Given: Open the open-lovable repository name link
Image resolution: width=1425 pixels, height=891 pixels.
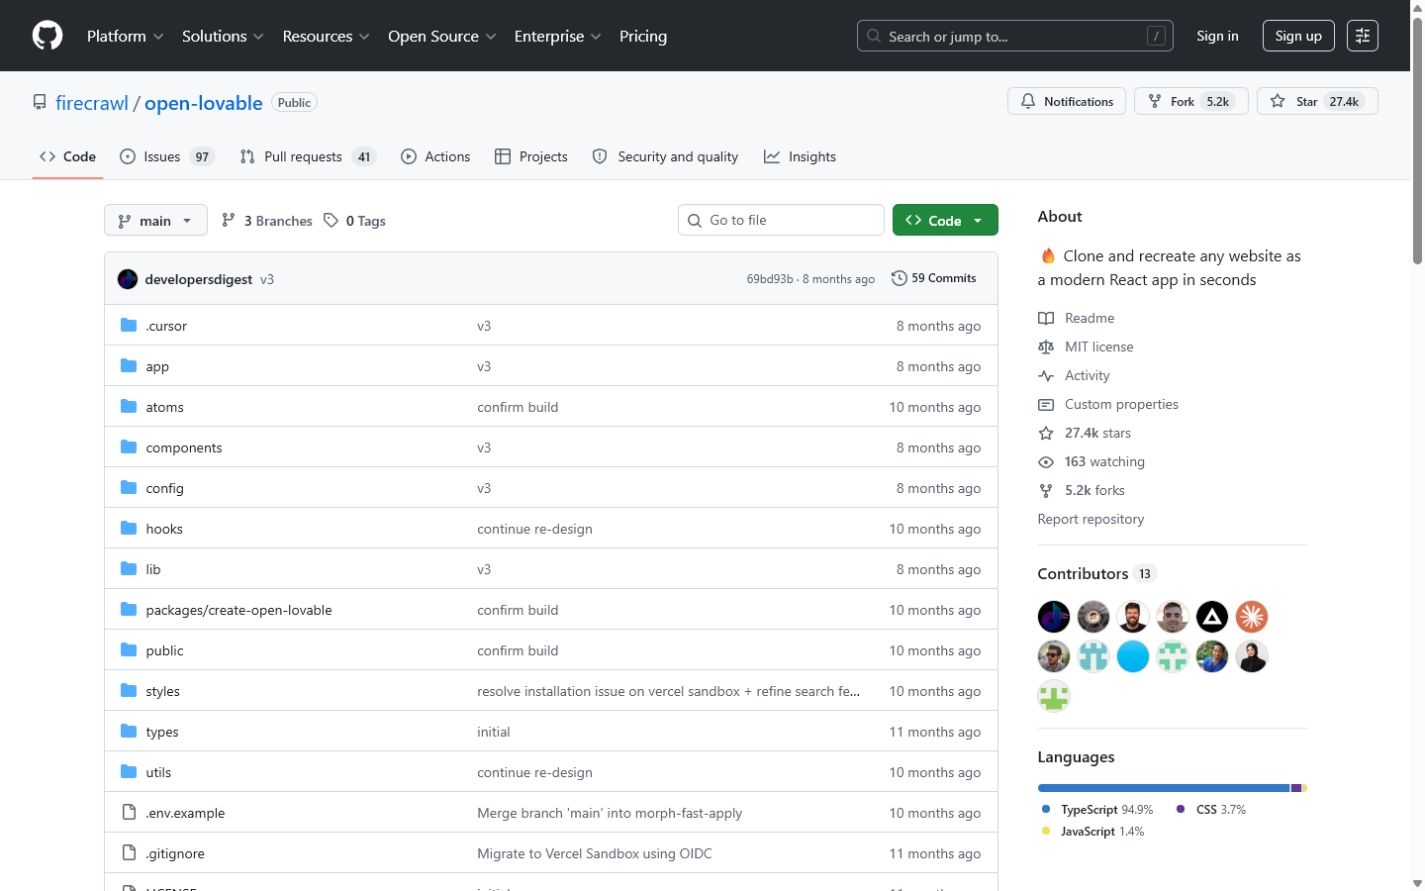Looking at the screenshot, I should tap(203, 103).
